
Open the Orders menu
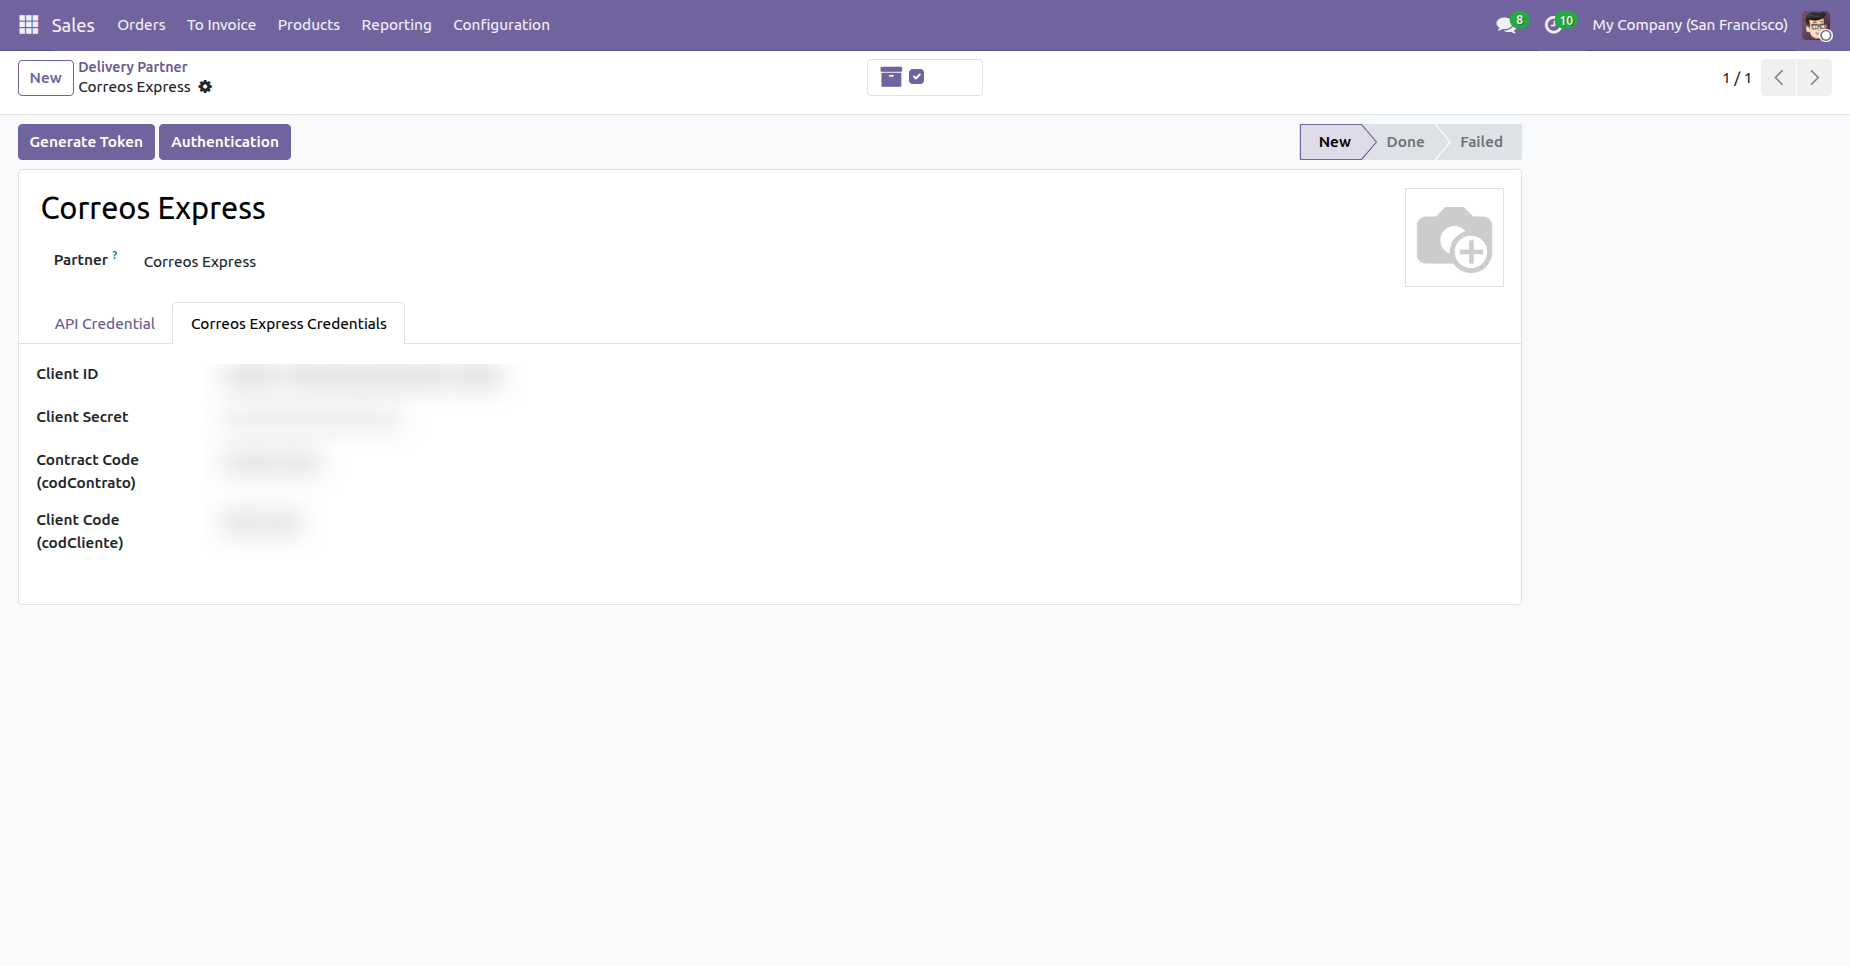[141, 25]
